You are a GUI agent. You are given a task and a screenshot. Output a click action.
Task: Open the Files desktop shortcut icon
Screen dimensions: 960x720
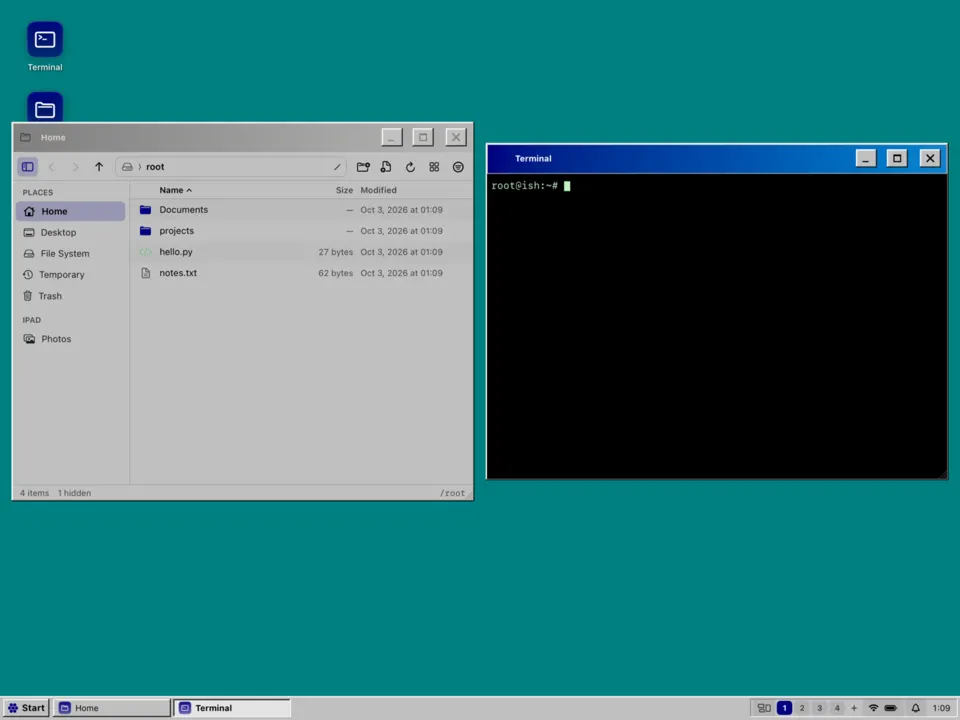[45, 108]
